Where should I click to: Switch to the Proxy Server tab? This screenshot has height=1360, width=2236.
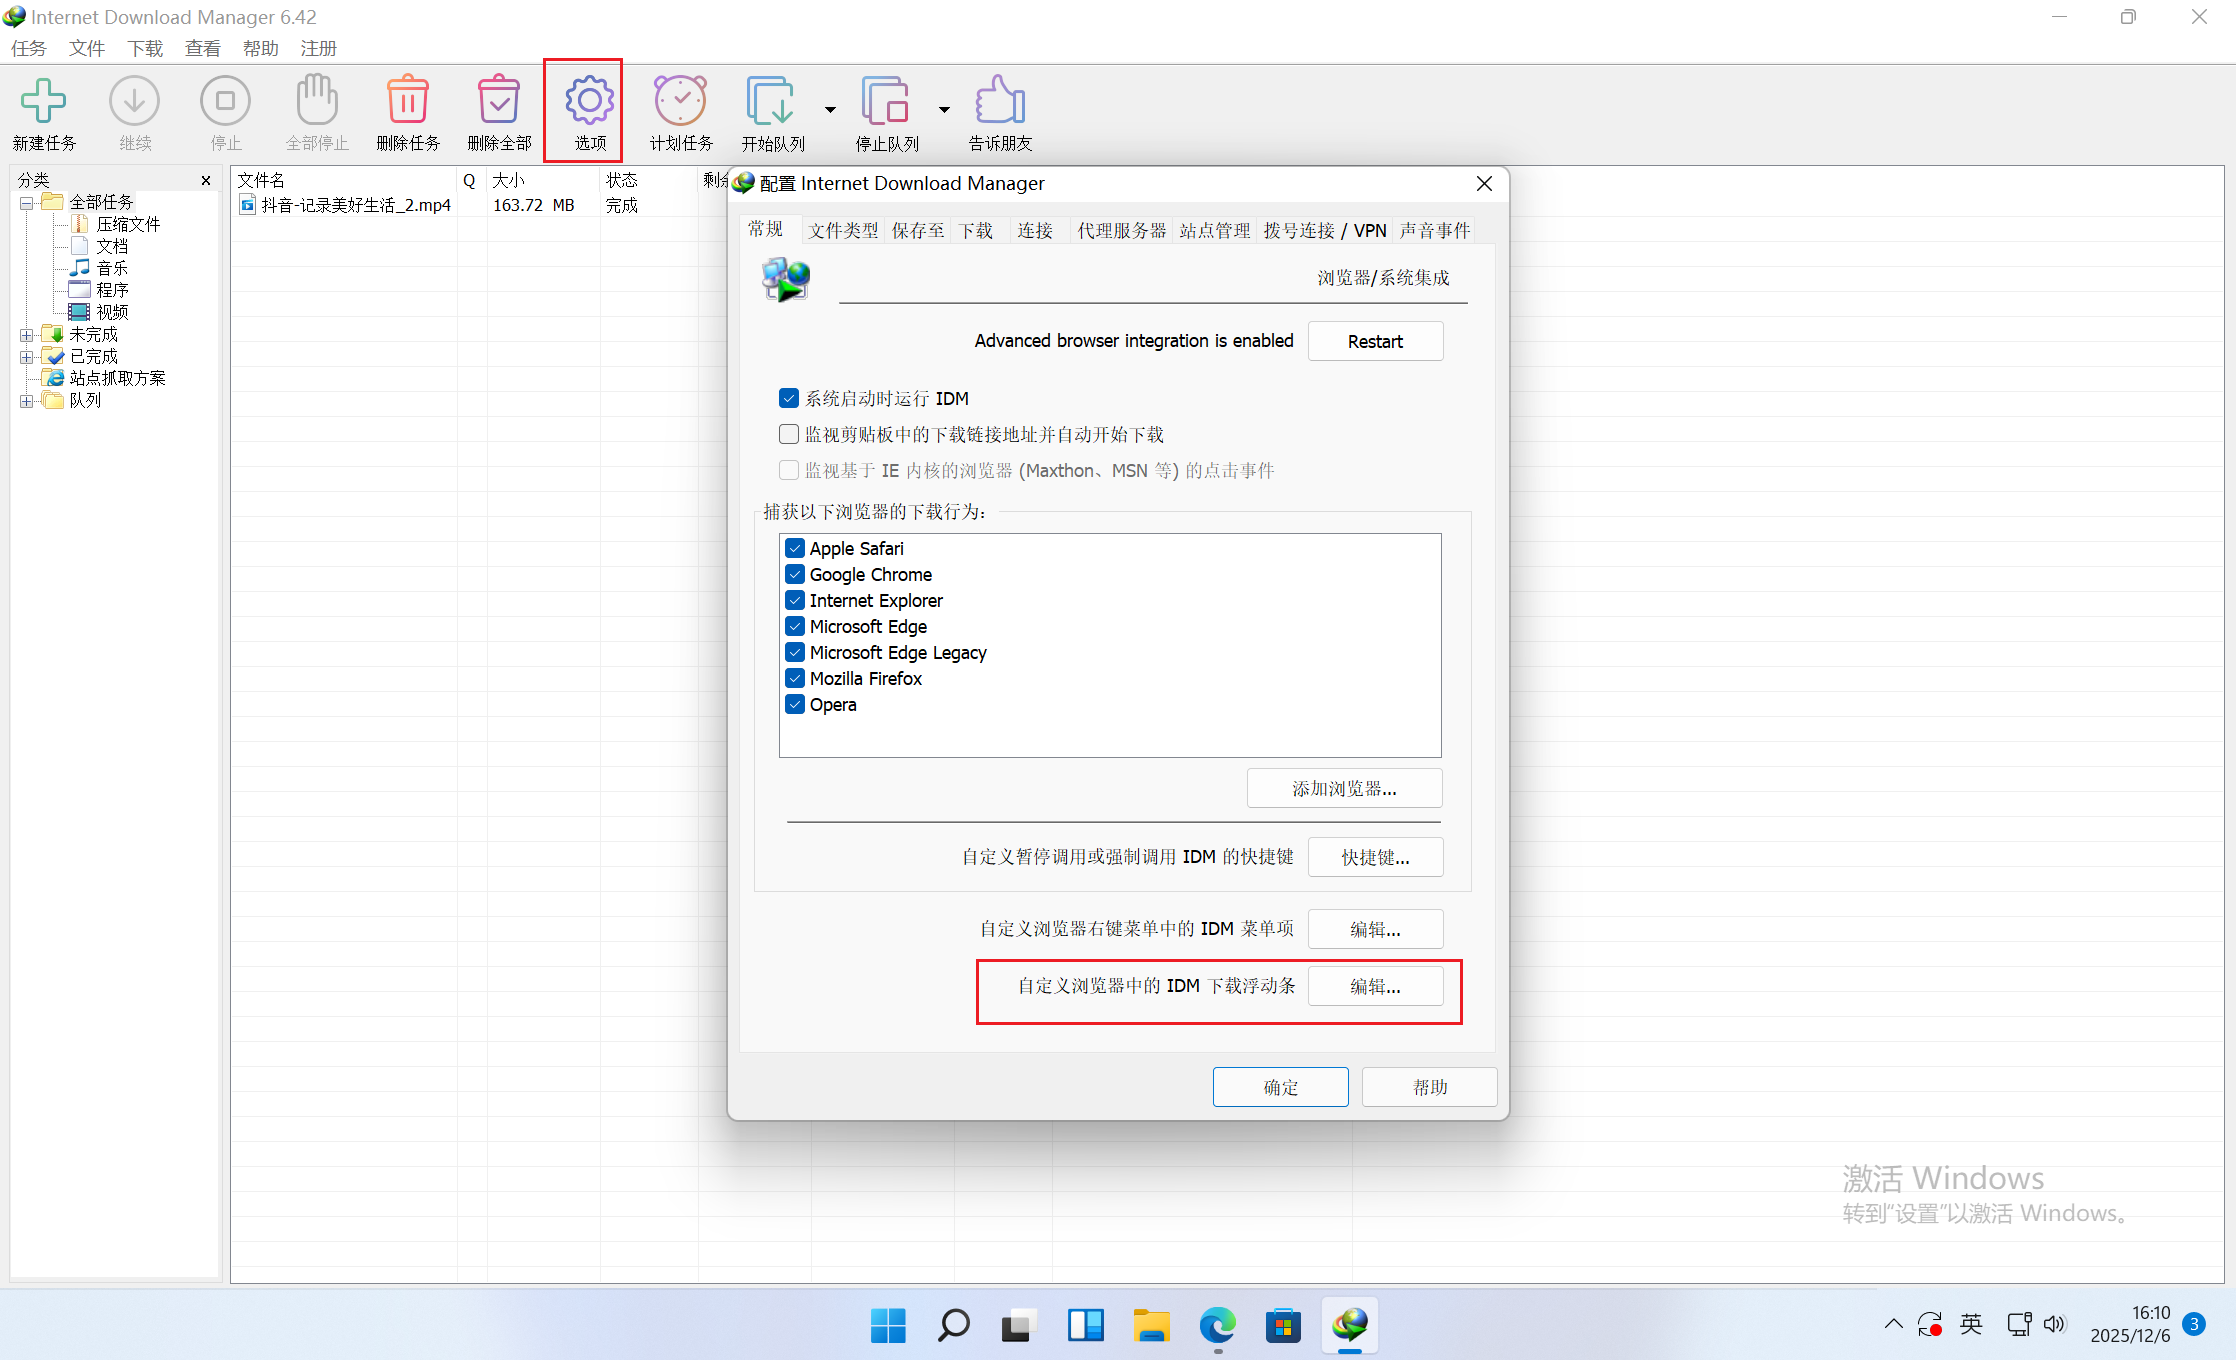(x=1121, y=231)
